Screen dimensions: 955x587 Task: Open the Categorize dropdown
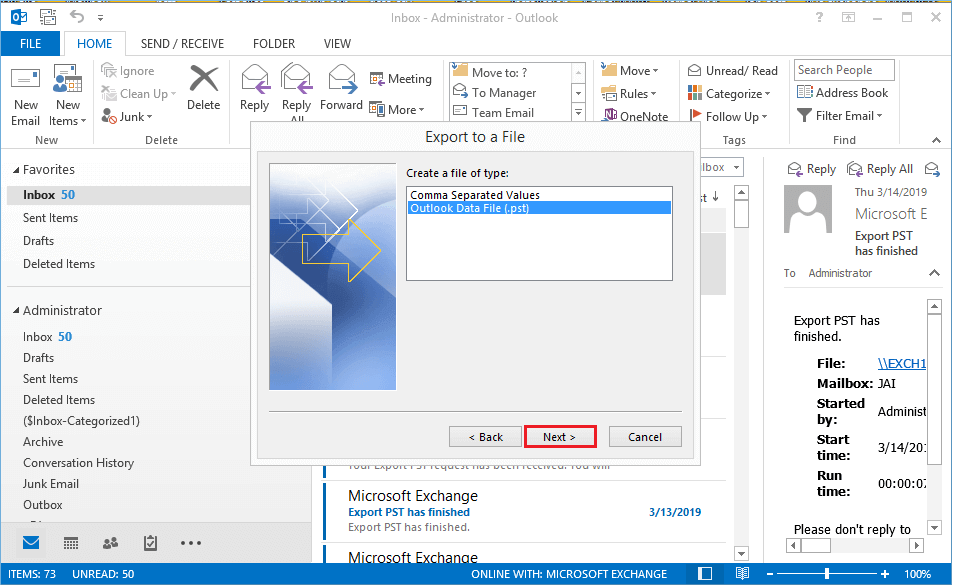729,94
